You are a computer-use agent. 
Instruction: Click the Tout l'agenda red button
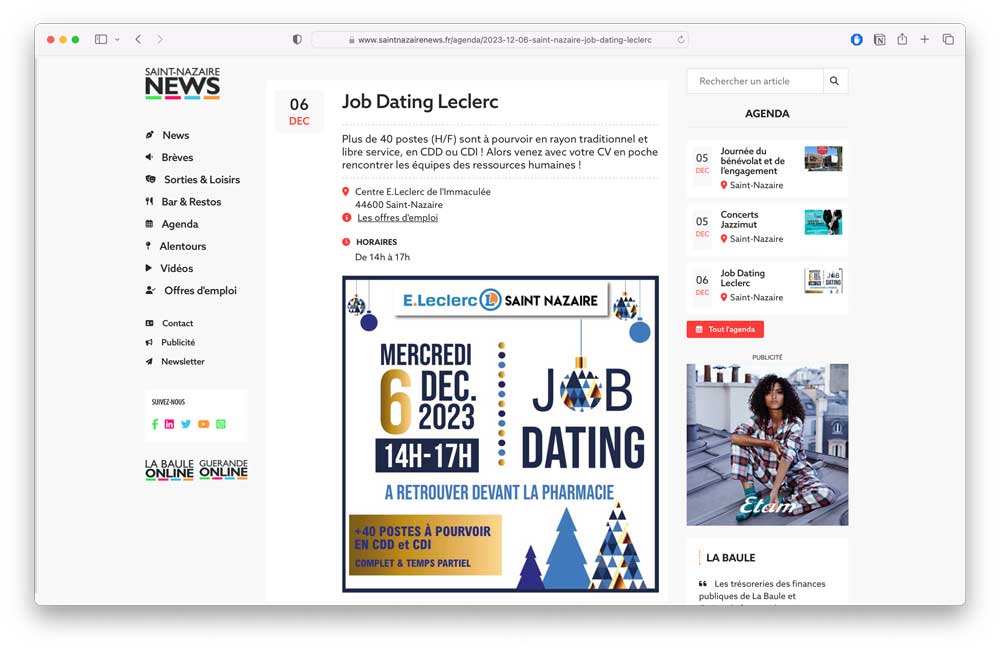tap(725, 330)
